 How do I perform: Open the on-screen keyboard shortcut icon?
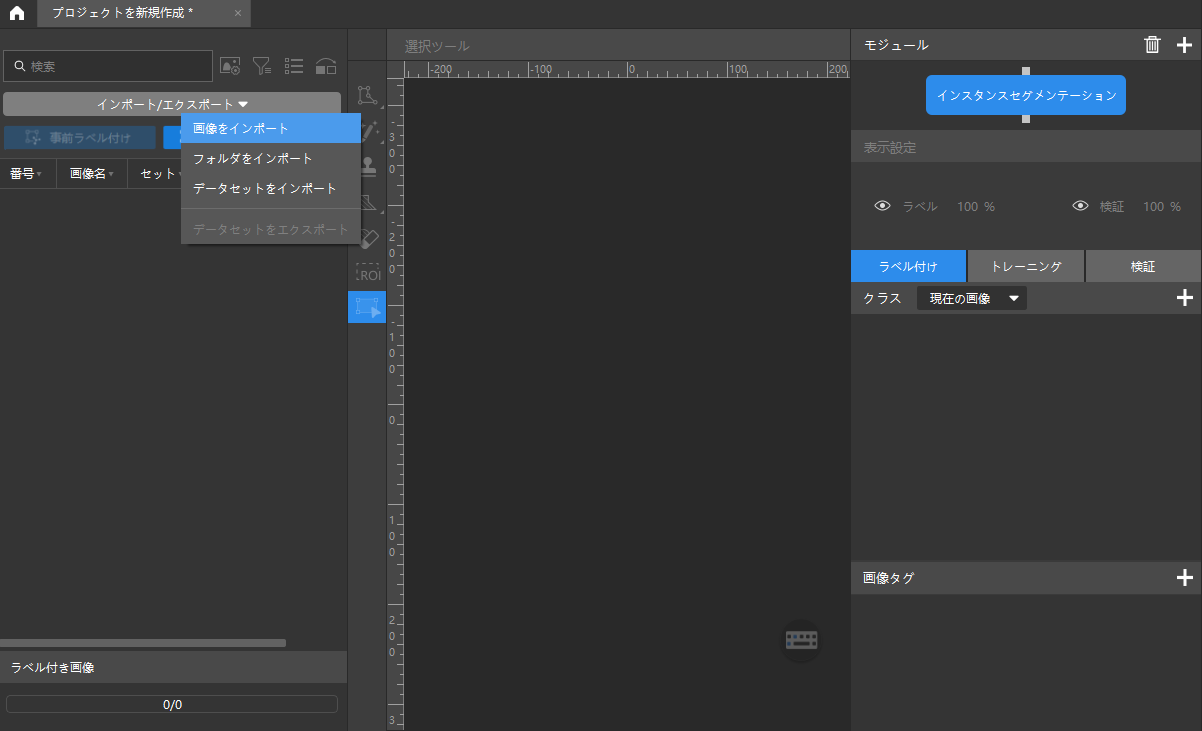[801, 640]
